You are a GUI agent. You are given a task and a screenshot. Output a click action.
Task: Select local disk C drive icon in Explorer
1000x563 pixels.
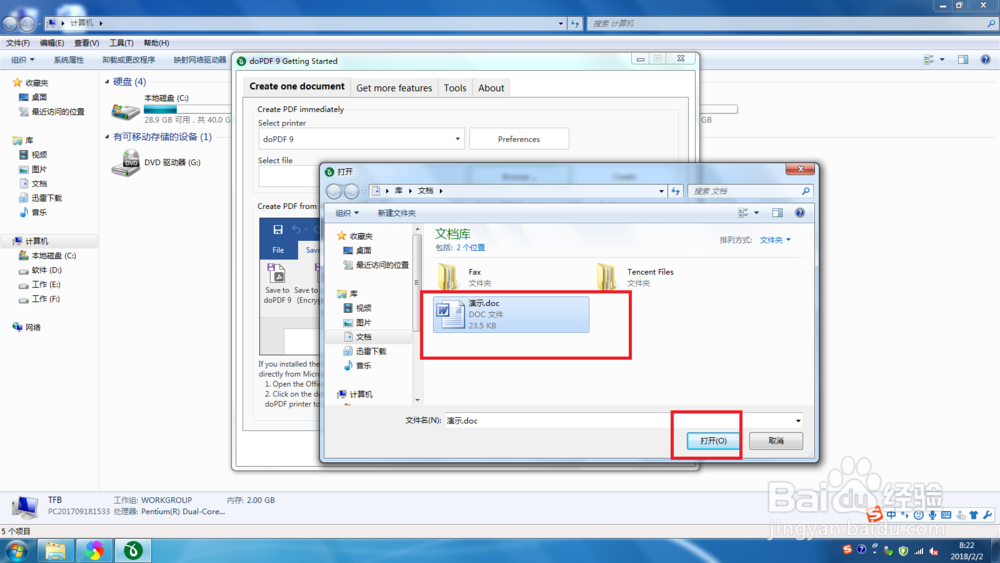tap(126, 112)
